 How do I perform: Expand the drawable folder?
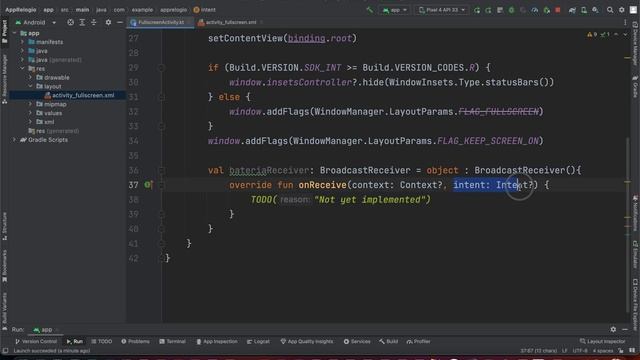coord(30,77)
